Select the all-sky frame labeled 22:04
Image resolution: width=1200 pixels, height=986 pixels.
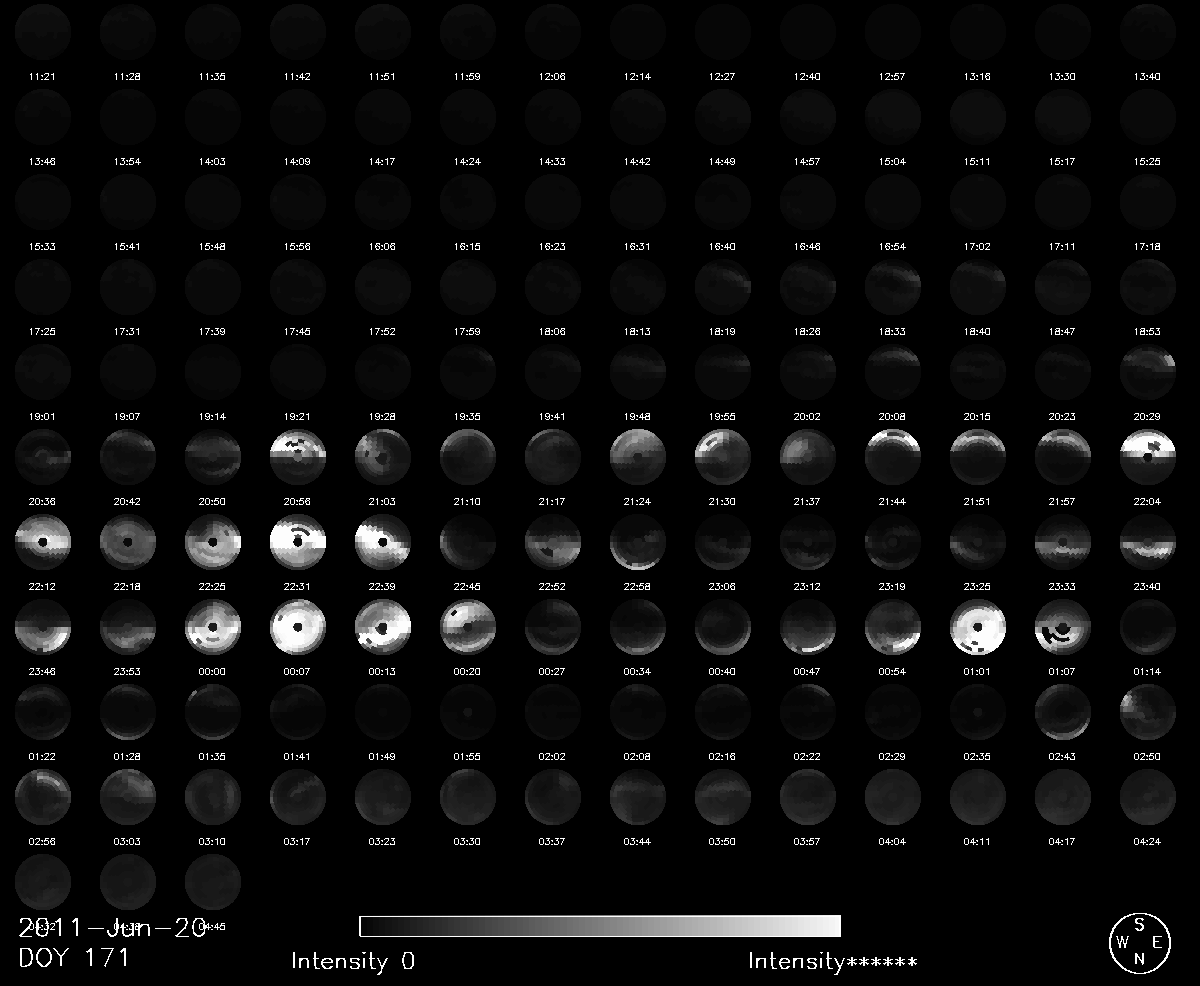click(1148, 456)
